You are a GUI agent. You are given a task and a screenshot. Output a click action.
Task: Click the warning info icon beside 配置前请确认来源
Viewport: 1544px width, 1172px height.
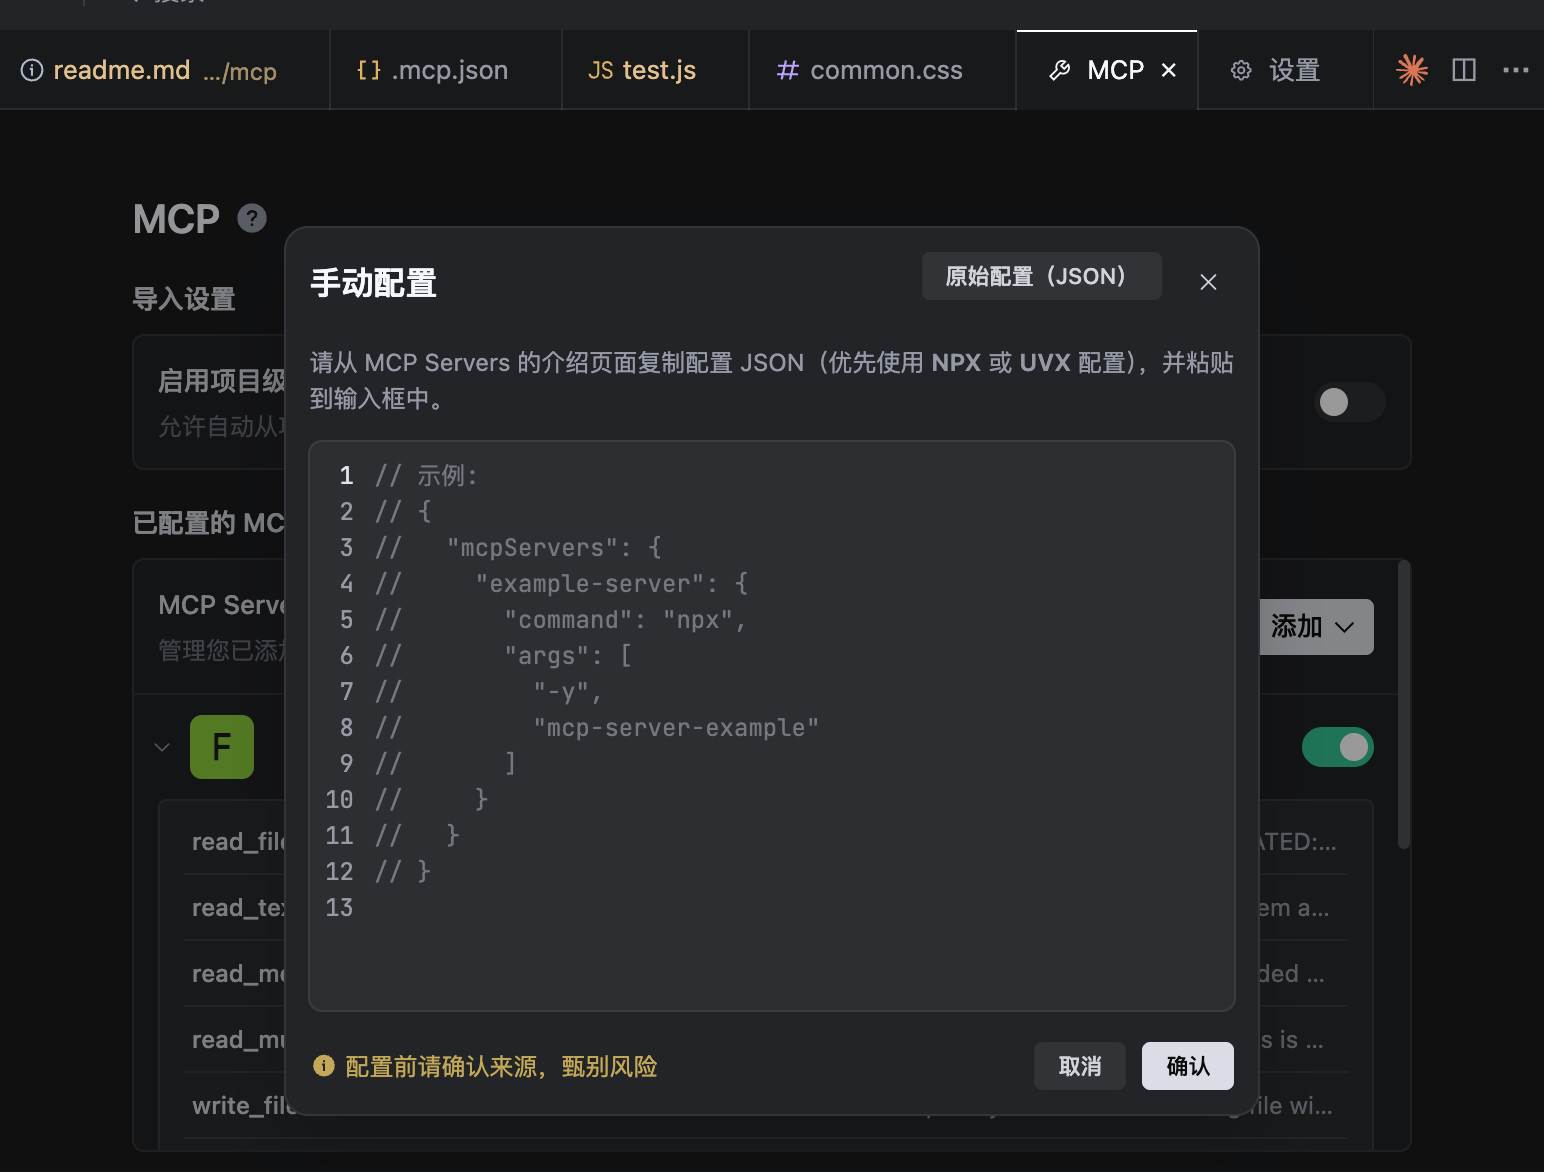(x=323, y=1066)
